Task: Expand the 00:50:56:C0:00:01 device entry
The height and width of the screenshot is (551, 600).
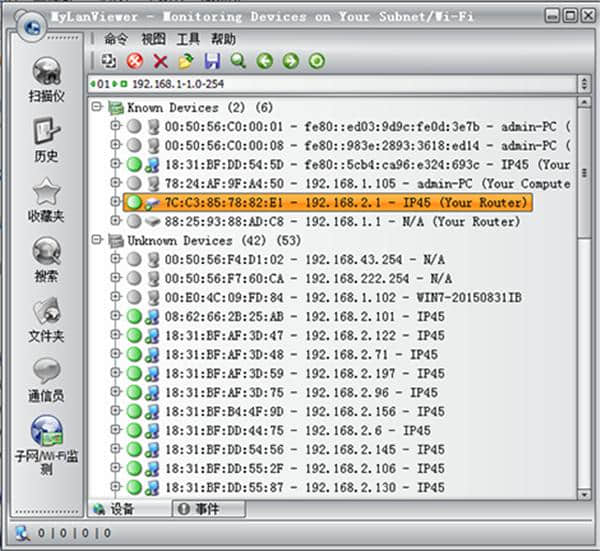Action: click(115, 126)
